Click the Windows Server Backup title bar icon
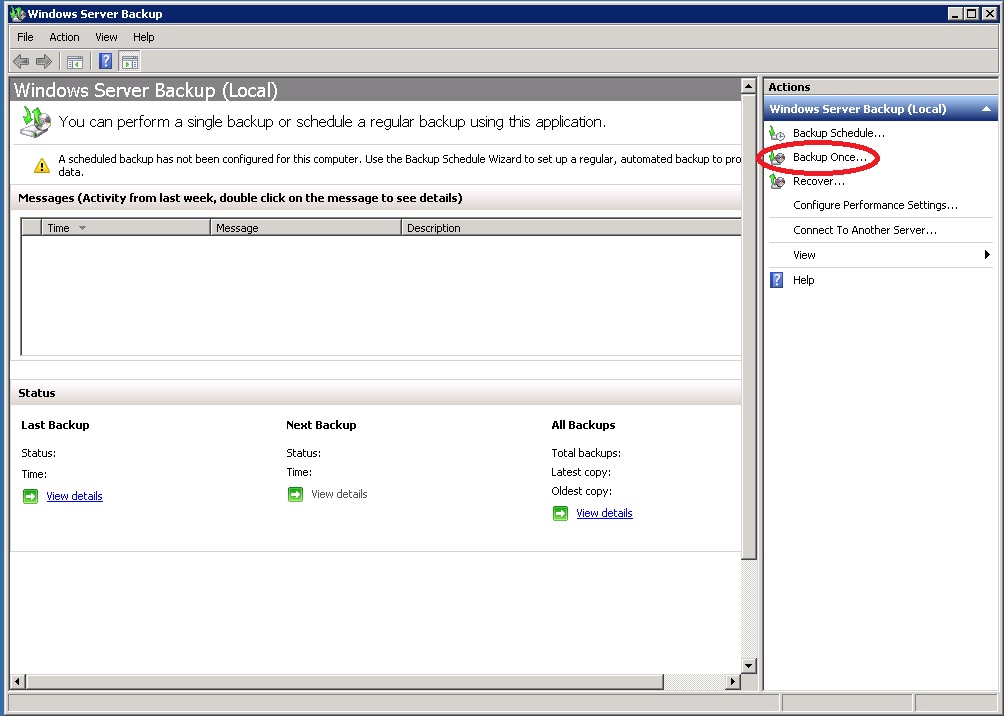Screen dimensions: 1004x716 tap(17, 13)
